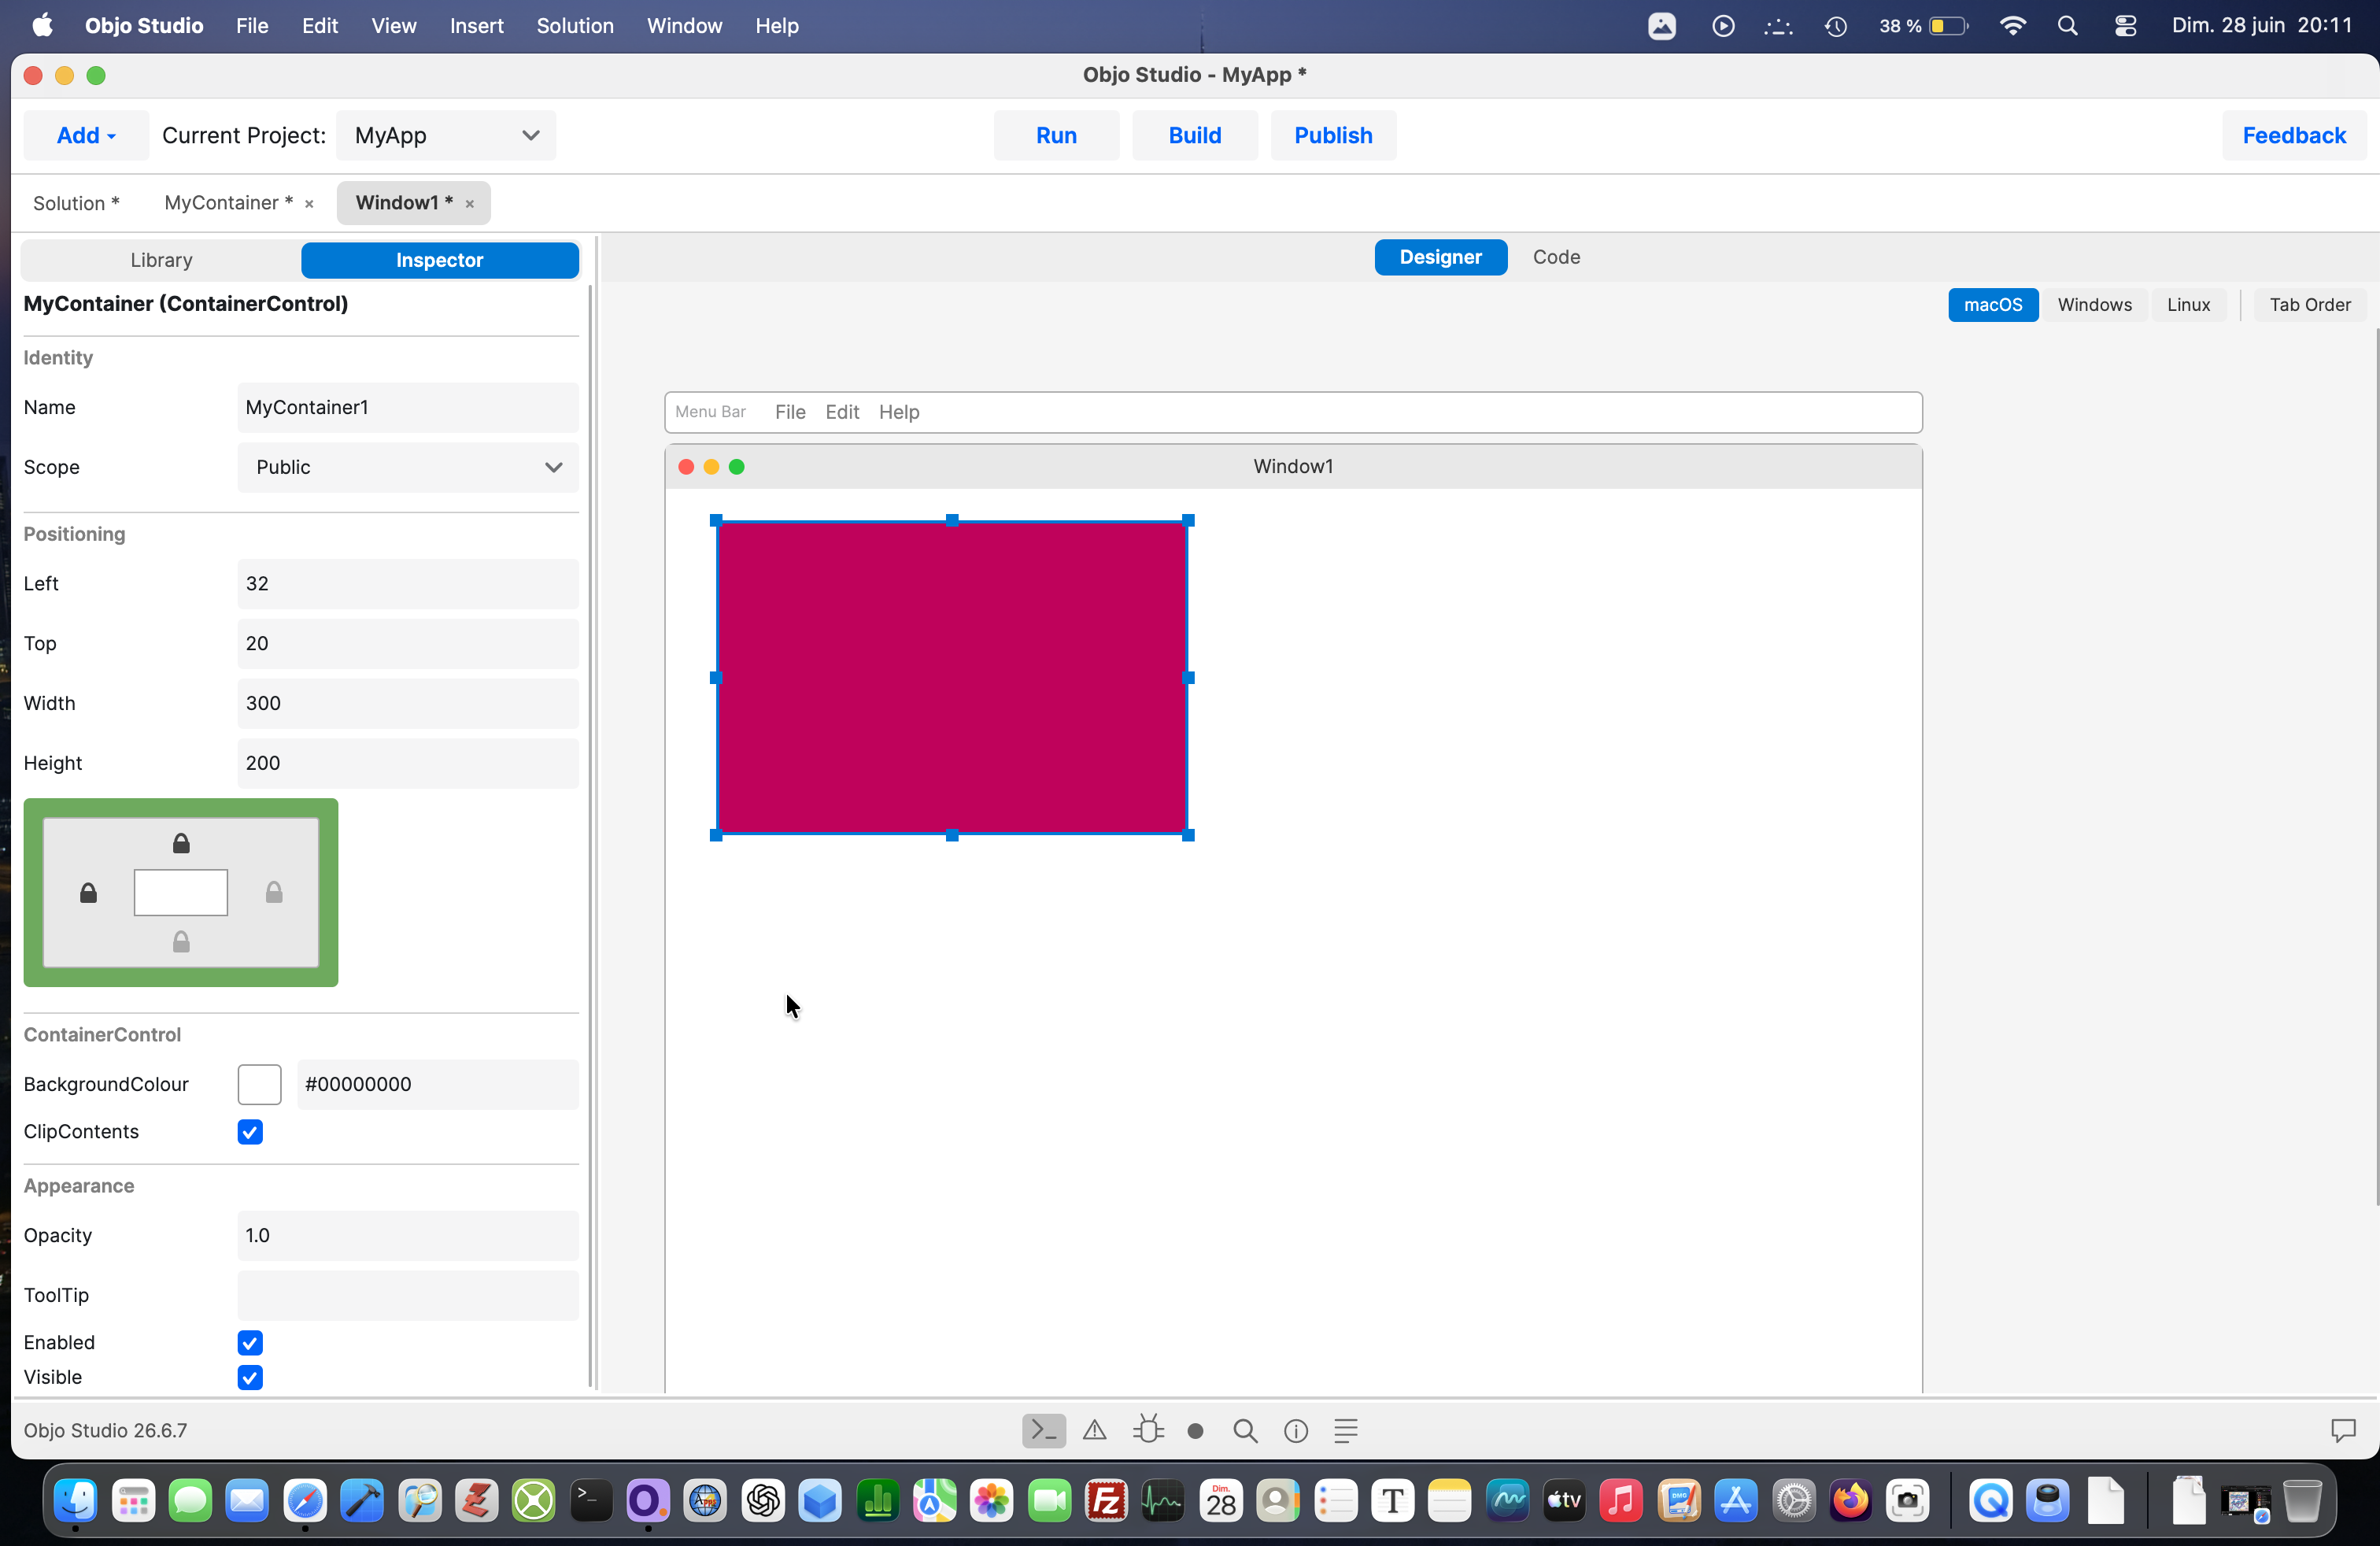Click the breakpoint dot icon in status bar
Viewport: 2380px width, 1546px height.
pos(1195,1431)
